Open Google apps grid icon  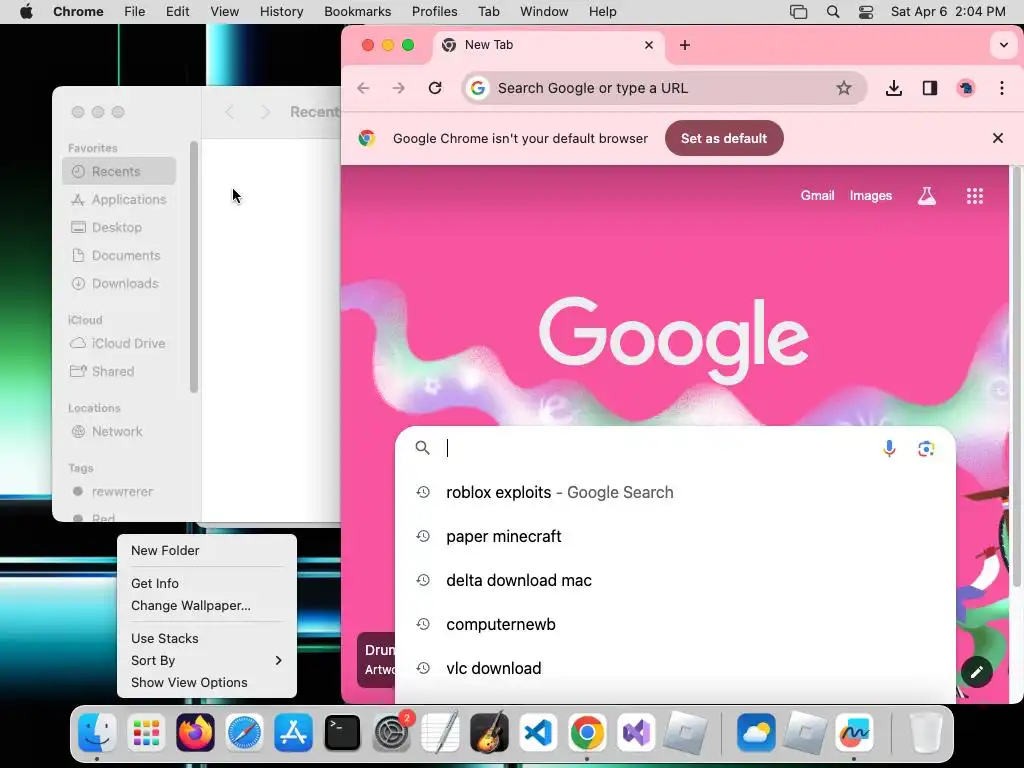pos(975,196)
